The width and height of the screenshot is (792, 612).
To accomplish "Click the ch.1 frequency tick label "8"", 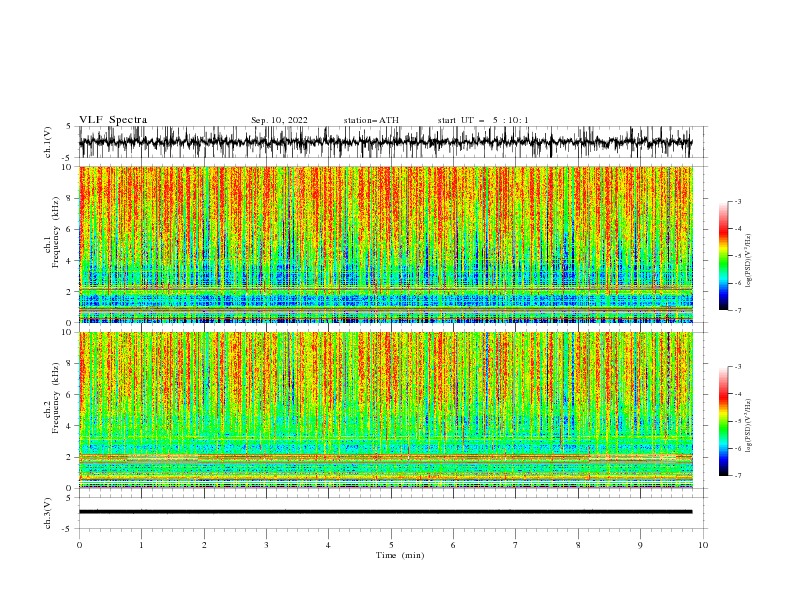I will [x=71, y=198].
